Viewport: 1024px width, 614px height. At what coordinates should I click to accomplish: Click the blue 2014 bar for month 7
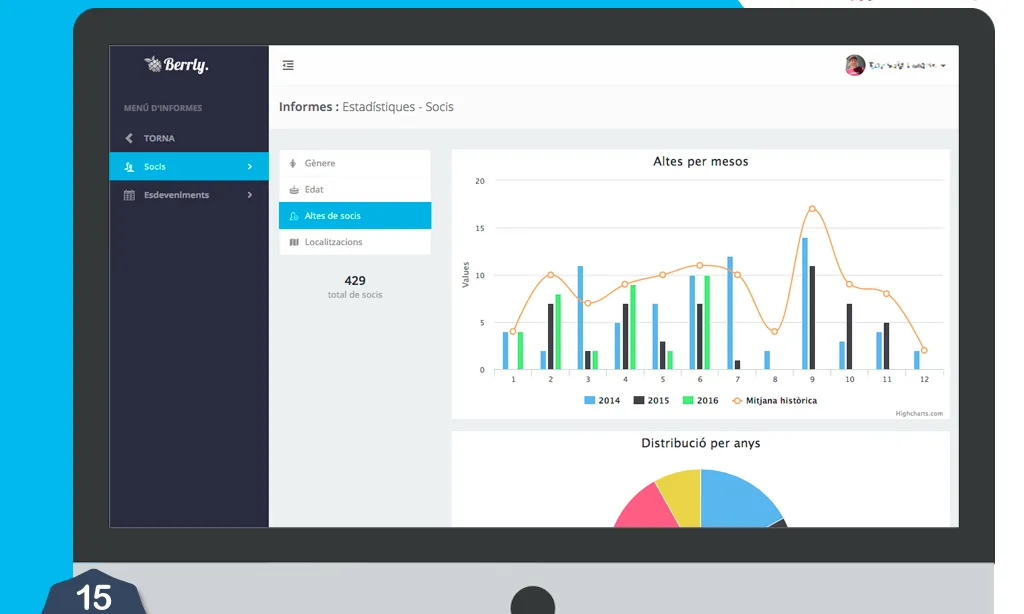tap(730, 313)
